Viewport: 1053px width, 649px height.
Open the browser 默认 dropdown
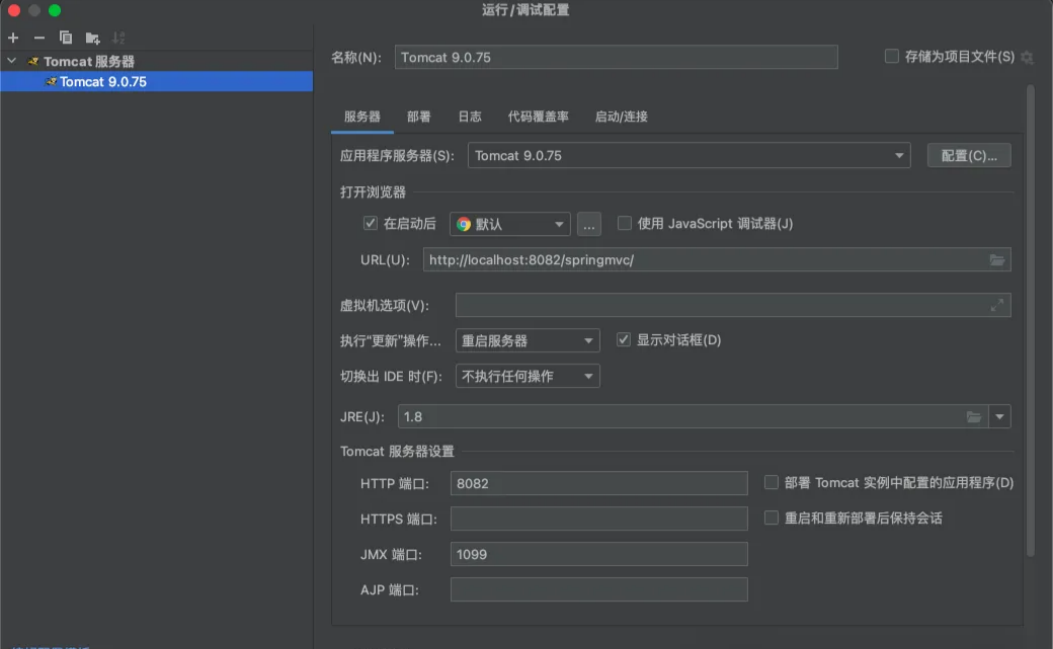(x=510, y=224)
